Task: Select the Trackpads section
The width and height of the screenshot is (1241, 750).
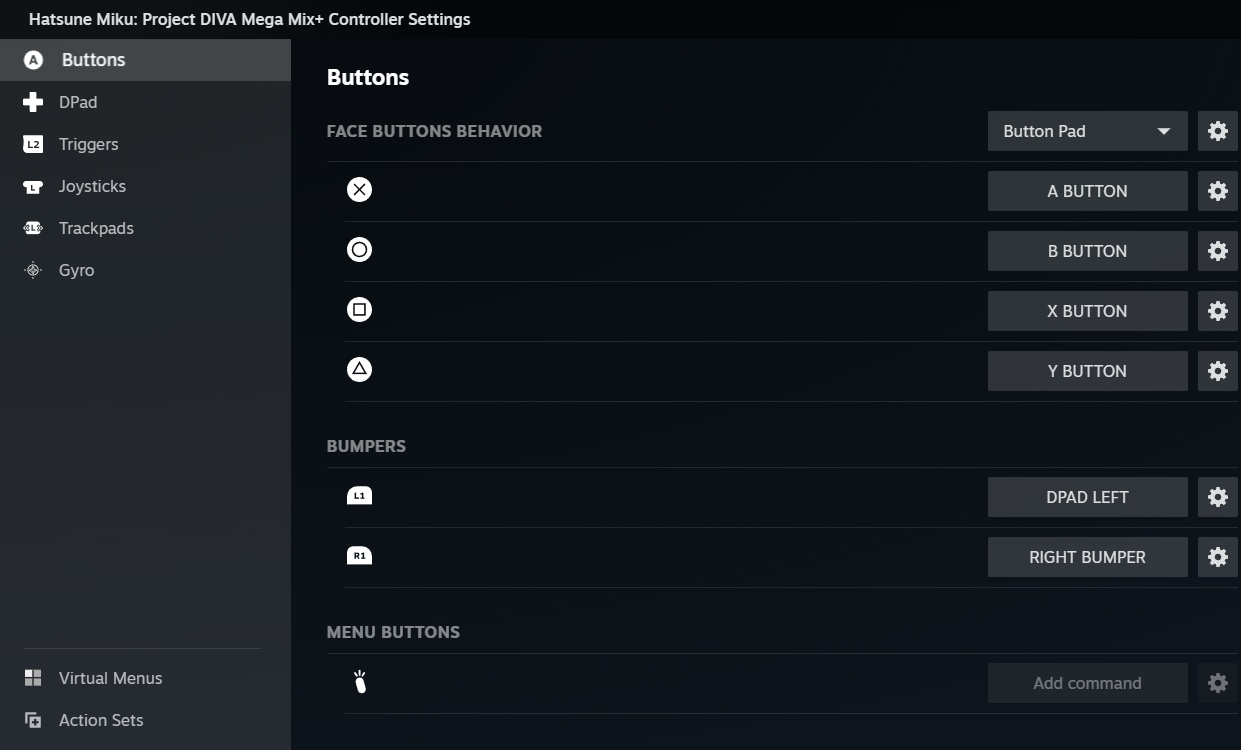Action: [x=96, y=228]
